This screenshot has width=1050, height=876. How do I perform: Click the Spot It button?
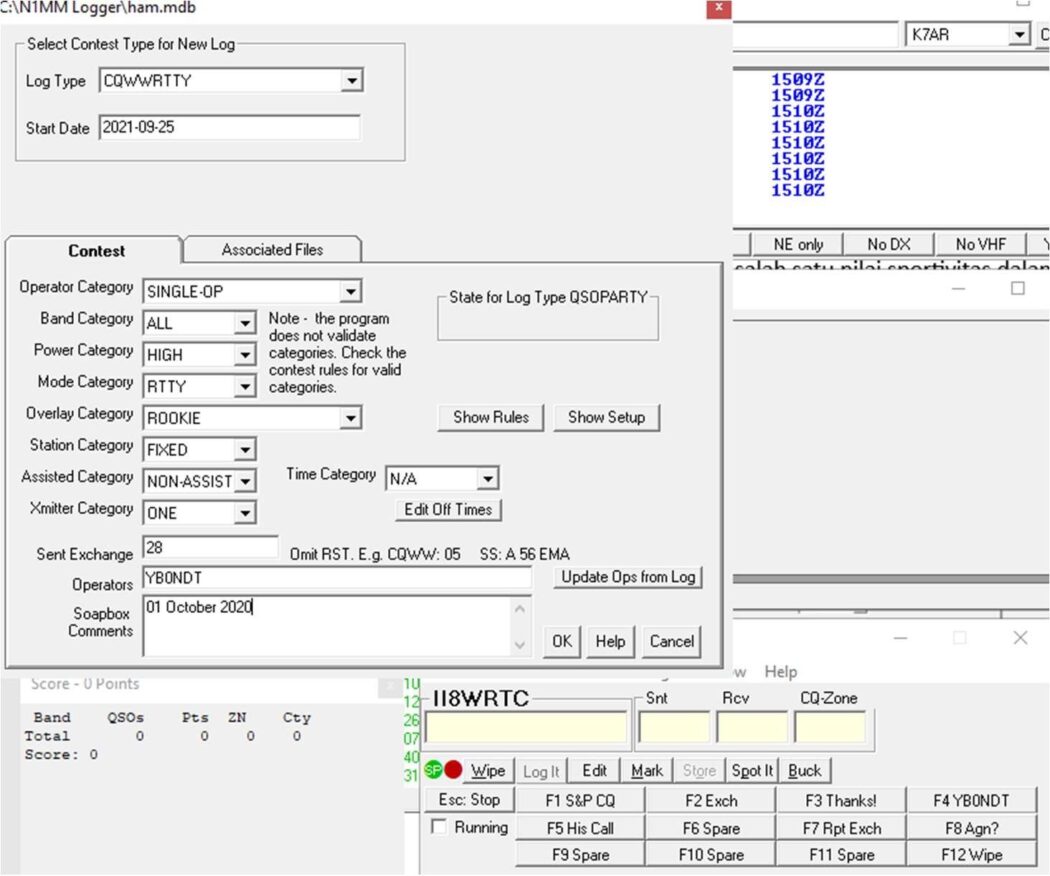point(752,771)
